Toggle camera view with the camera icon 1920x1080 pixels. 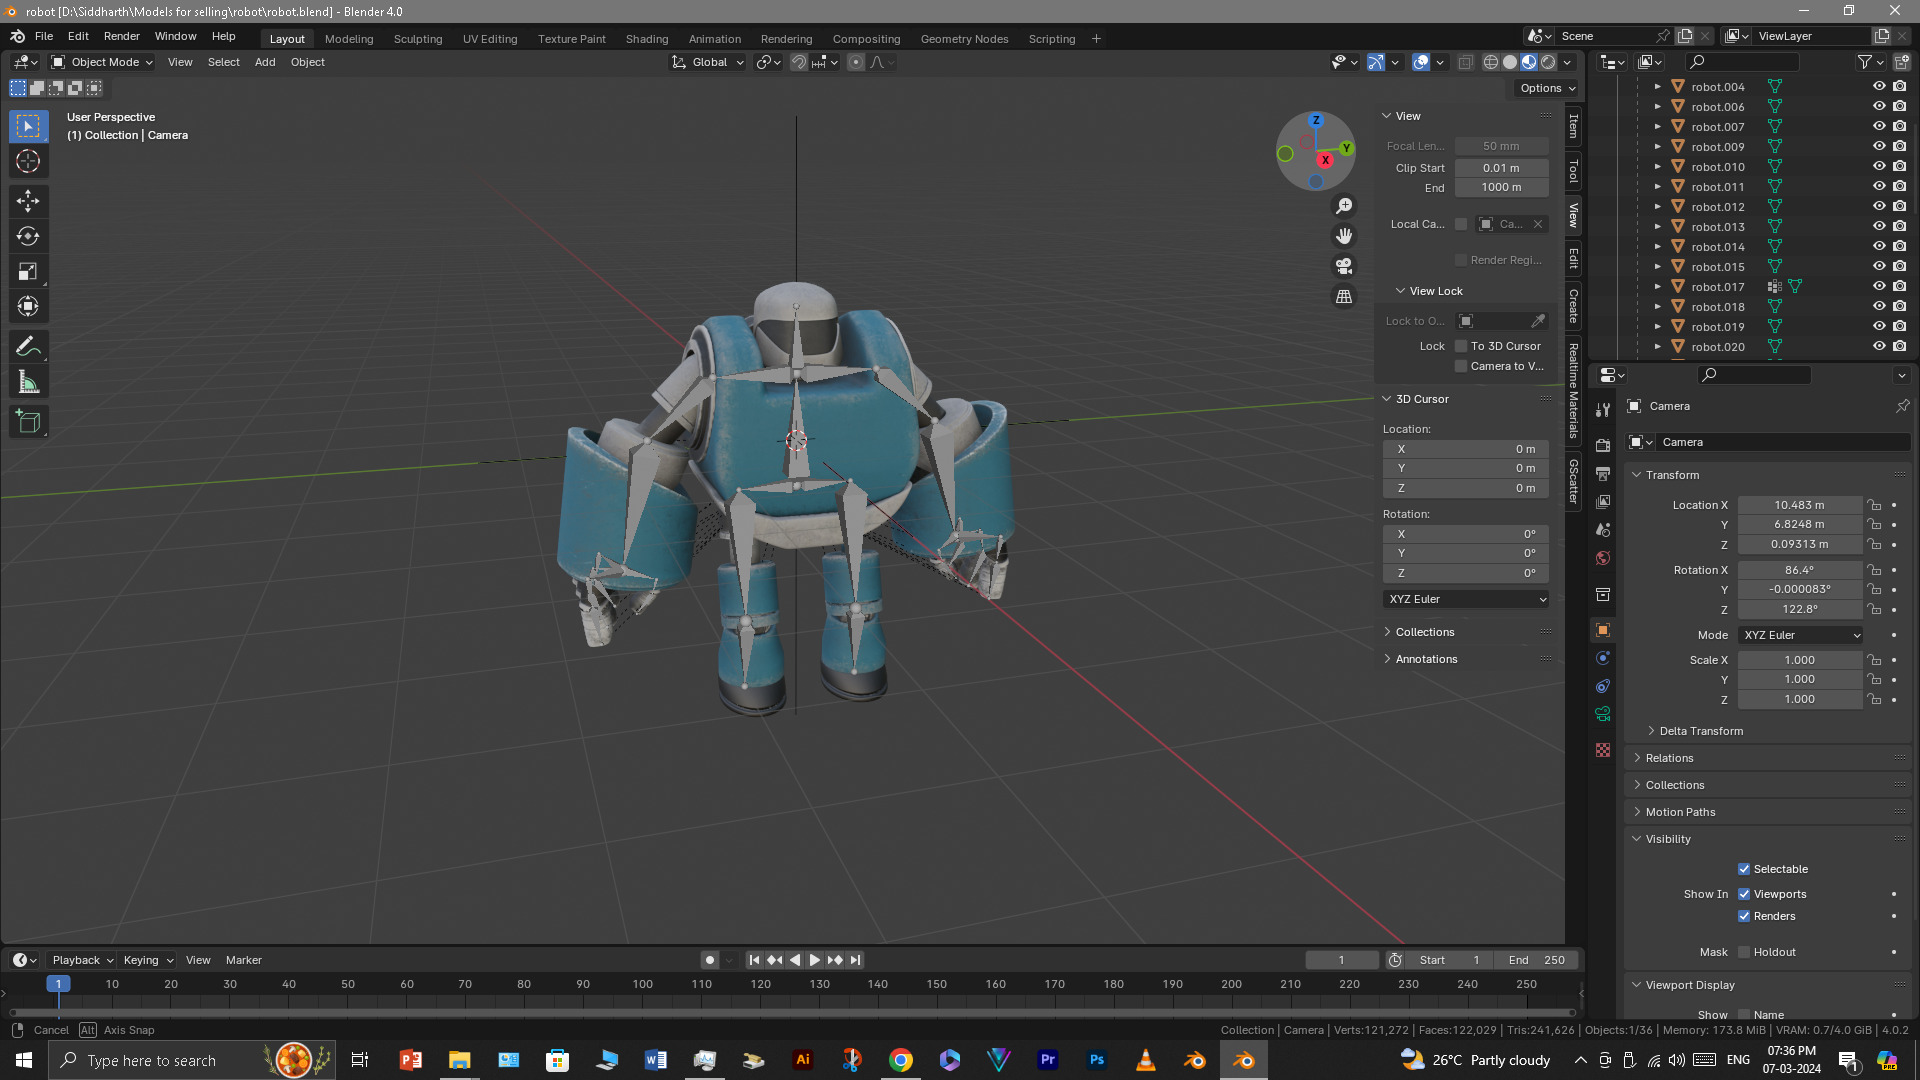click(1344, 266)
